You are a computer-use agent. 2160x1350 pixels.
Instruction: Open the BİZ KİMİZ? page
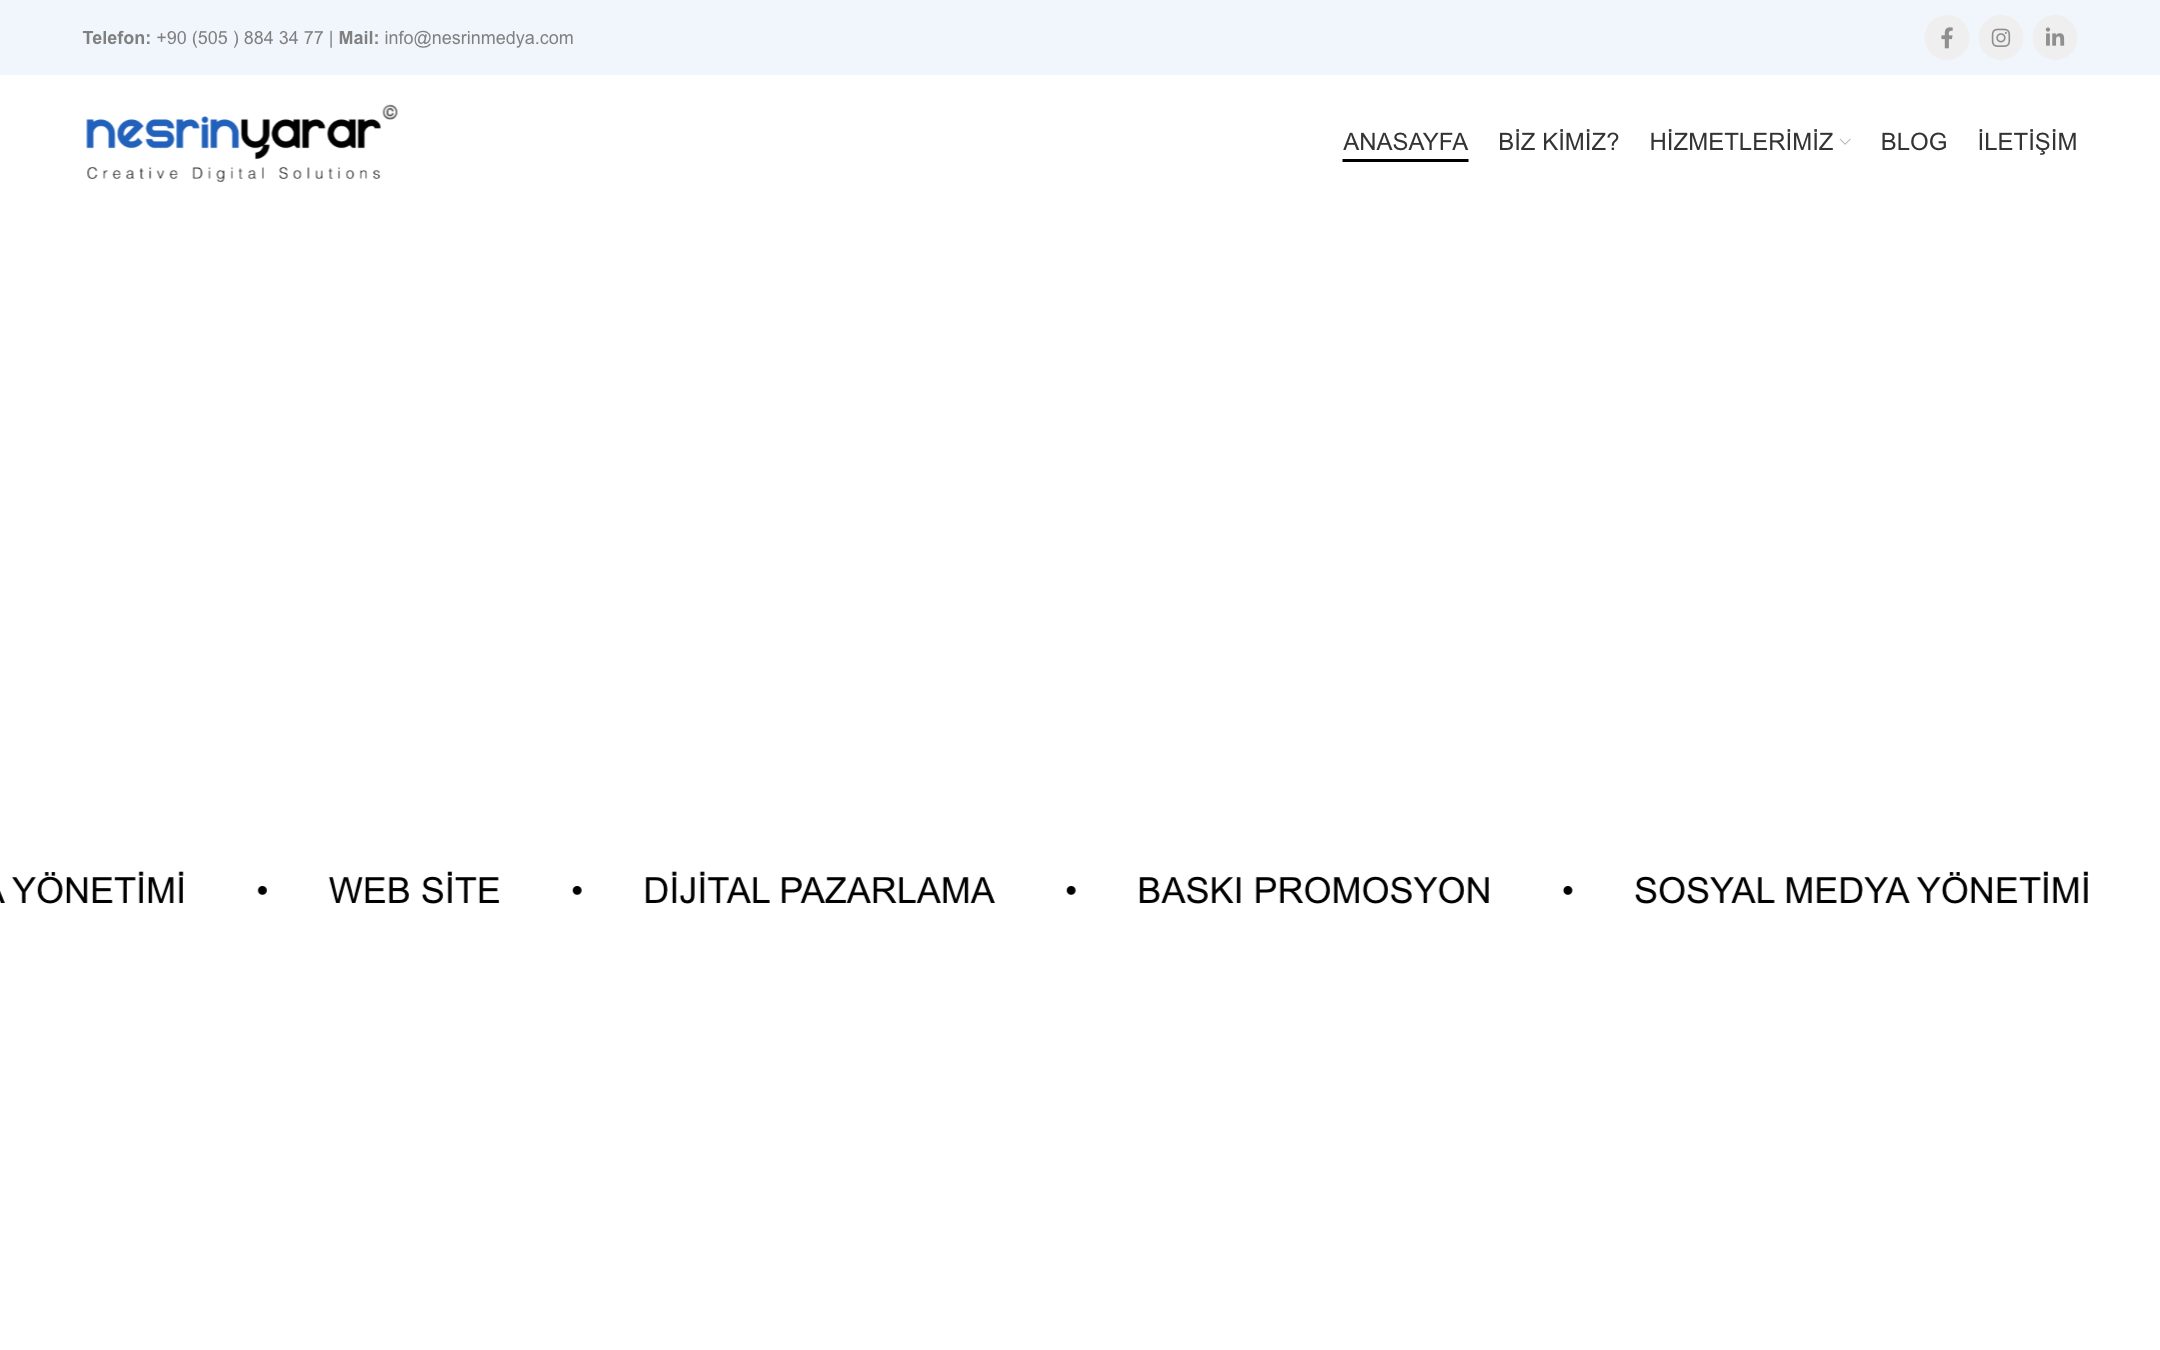1558,142
